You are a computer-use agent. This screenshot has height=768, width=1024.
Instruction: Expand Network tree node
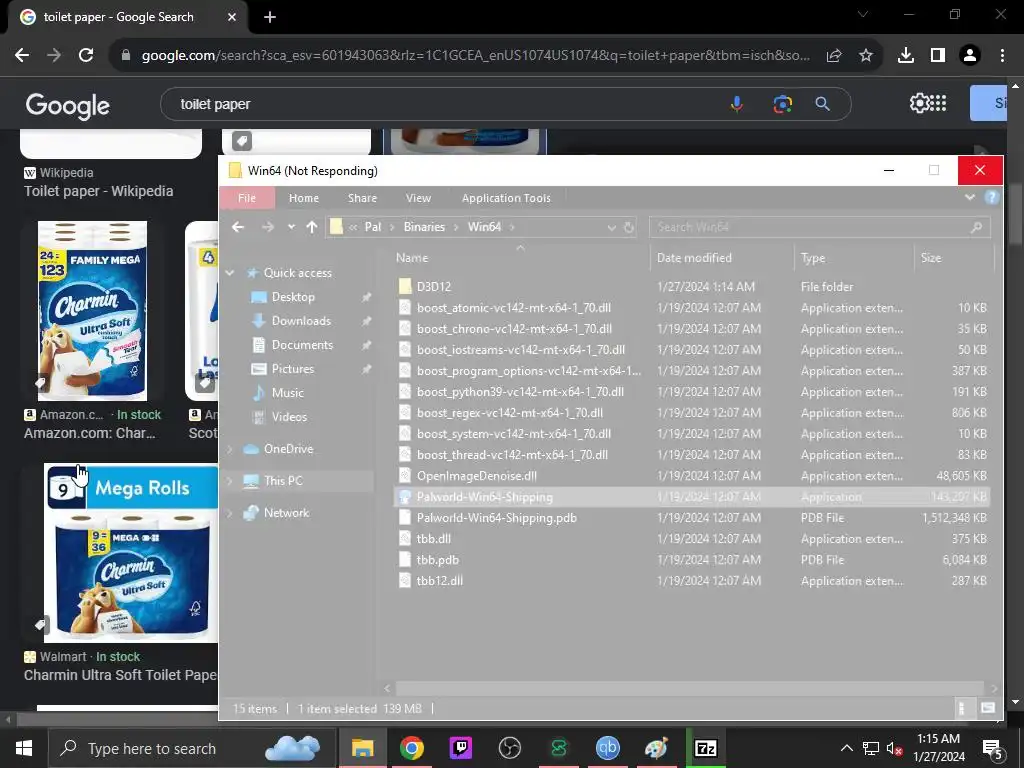tap(230, 513)
